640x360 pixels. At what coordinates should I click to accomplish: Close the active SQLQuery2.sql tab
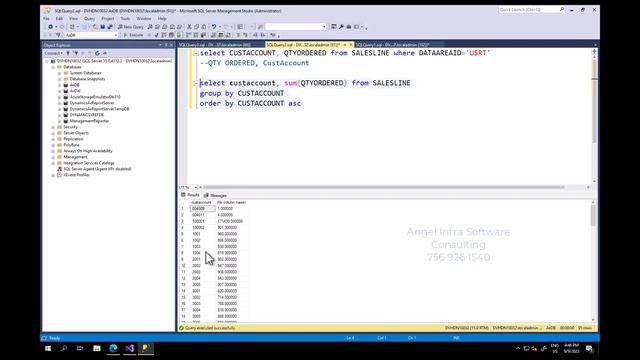[x=351, y=45]
